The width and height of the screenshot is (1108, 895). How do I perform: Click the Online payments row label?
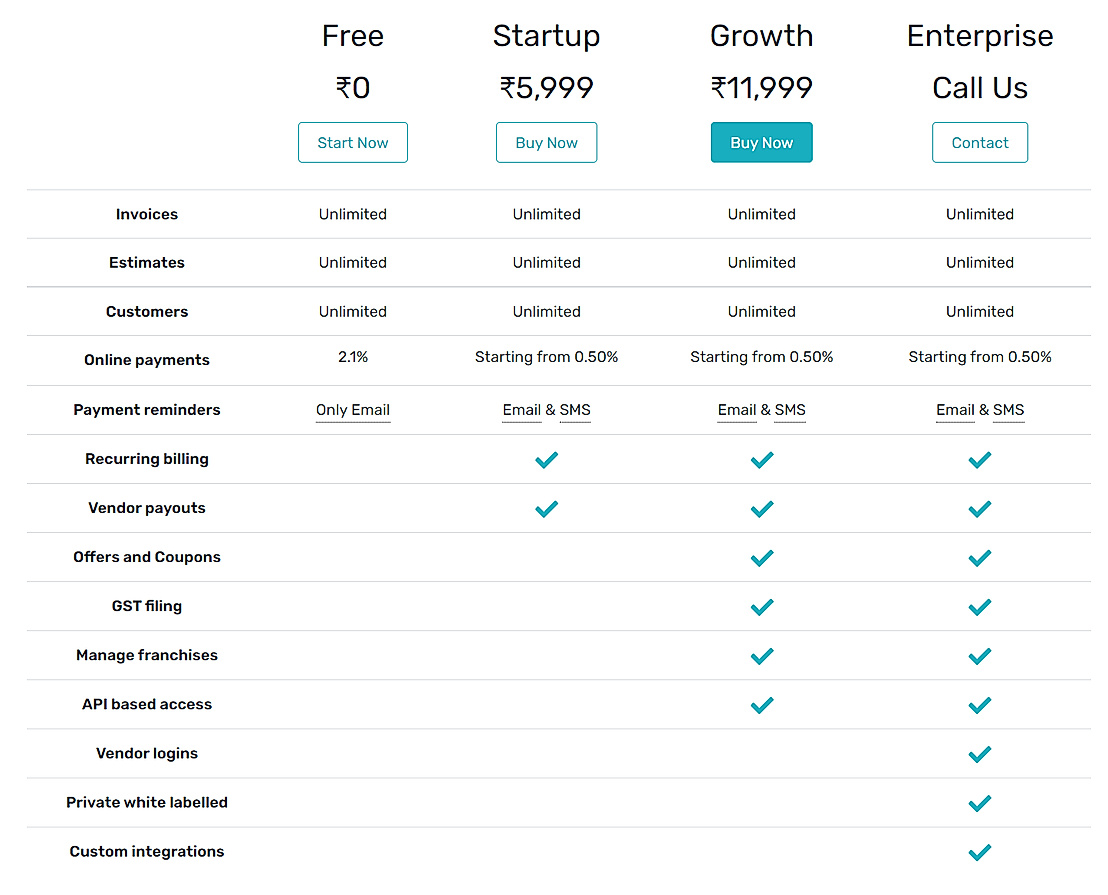[147, 360]
